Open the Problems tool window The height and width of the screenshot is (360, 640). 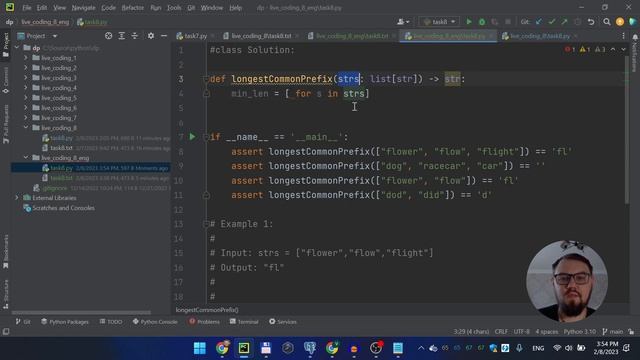pyautogui.click(x=204, y=322)
